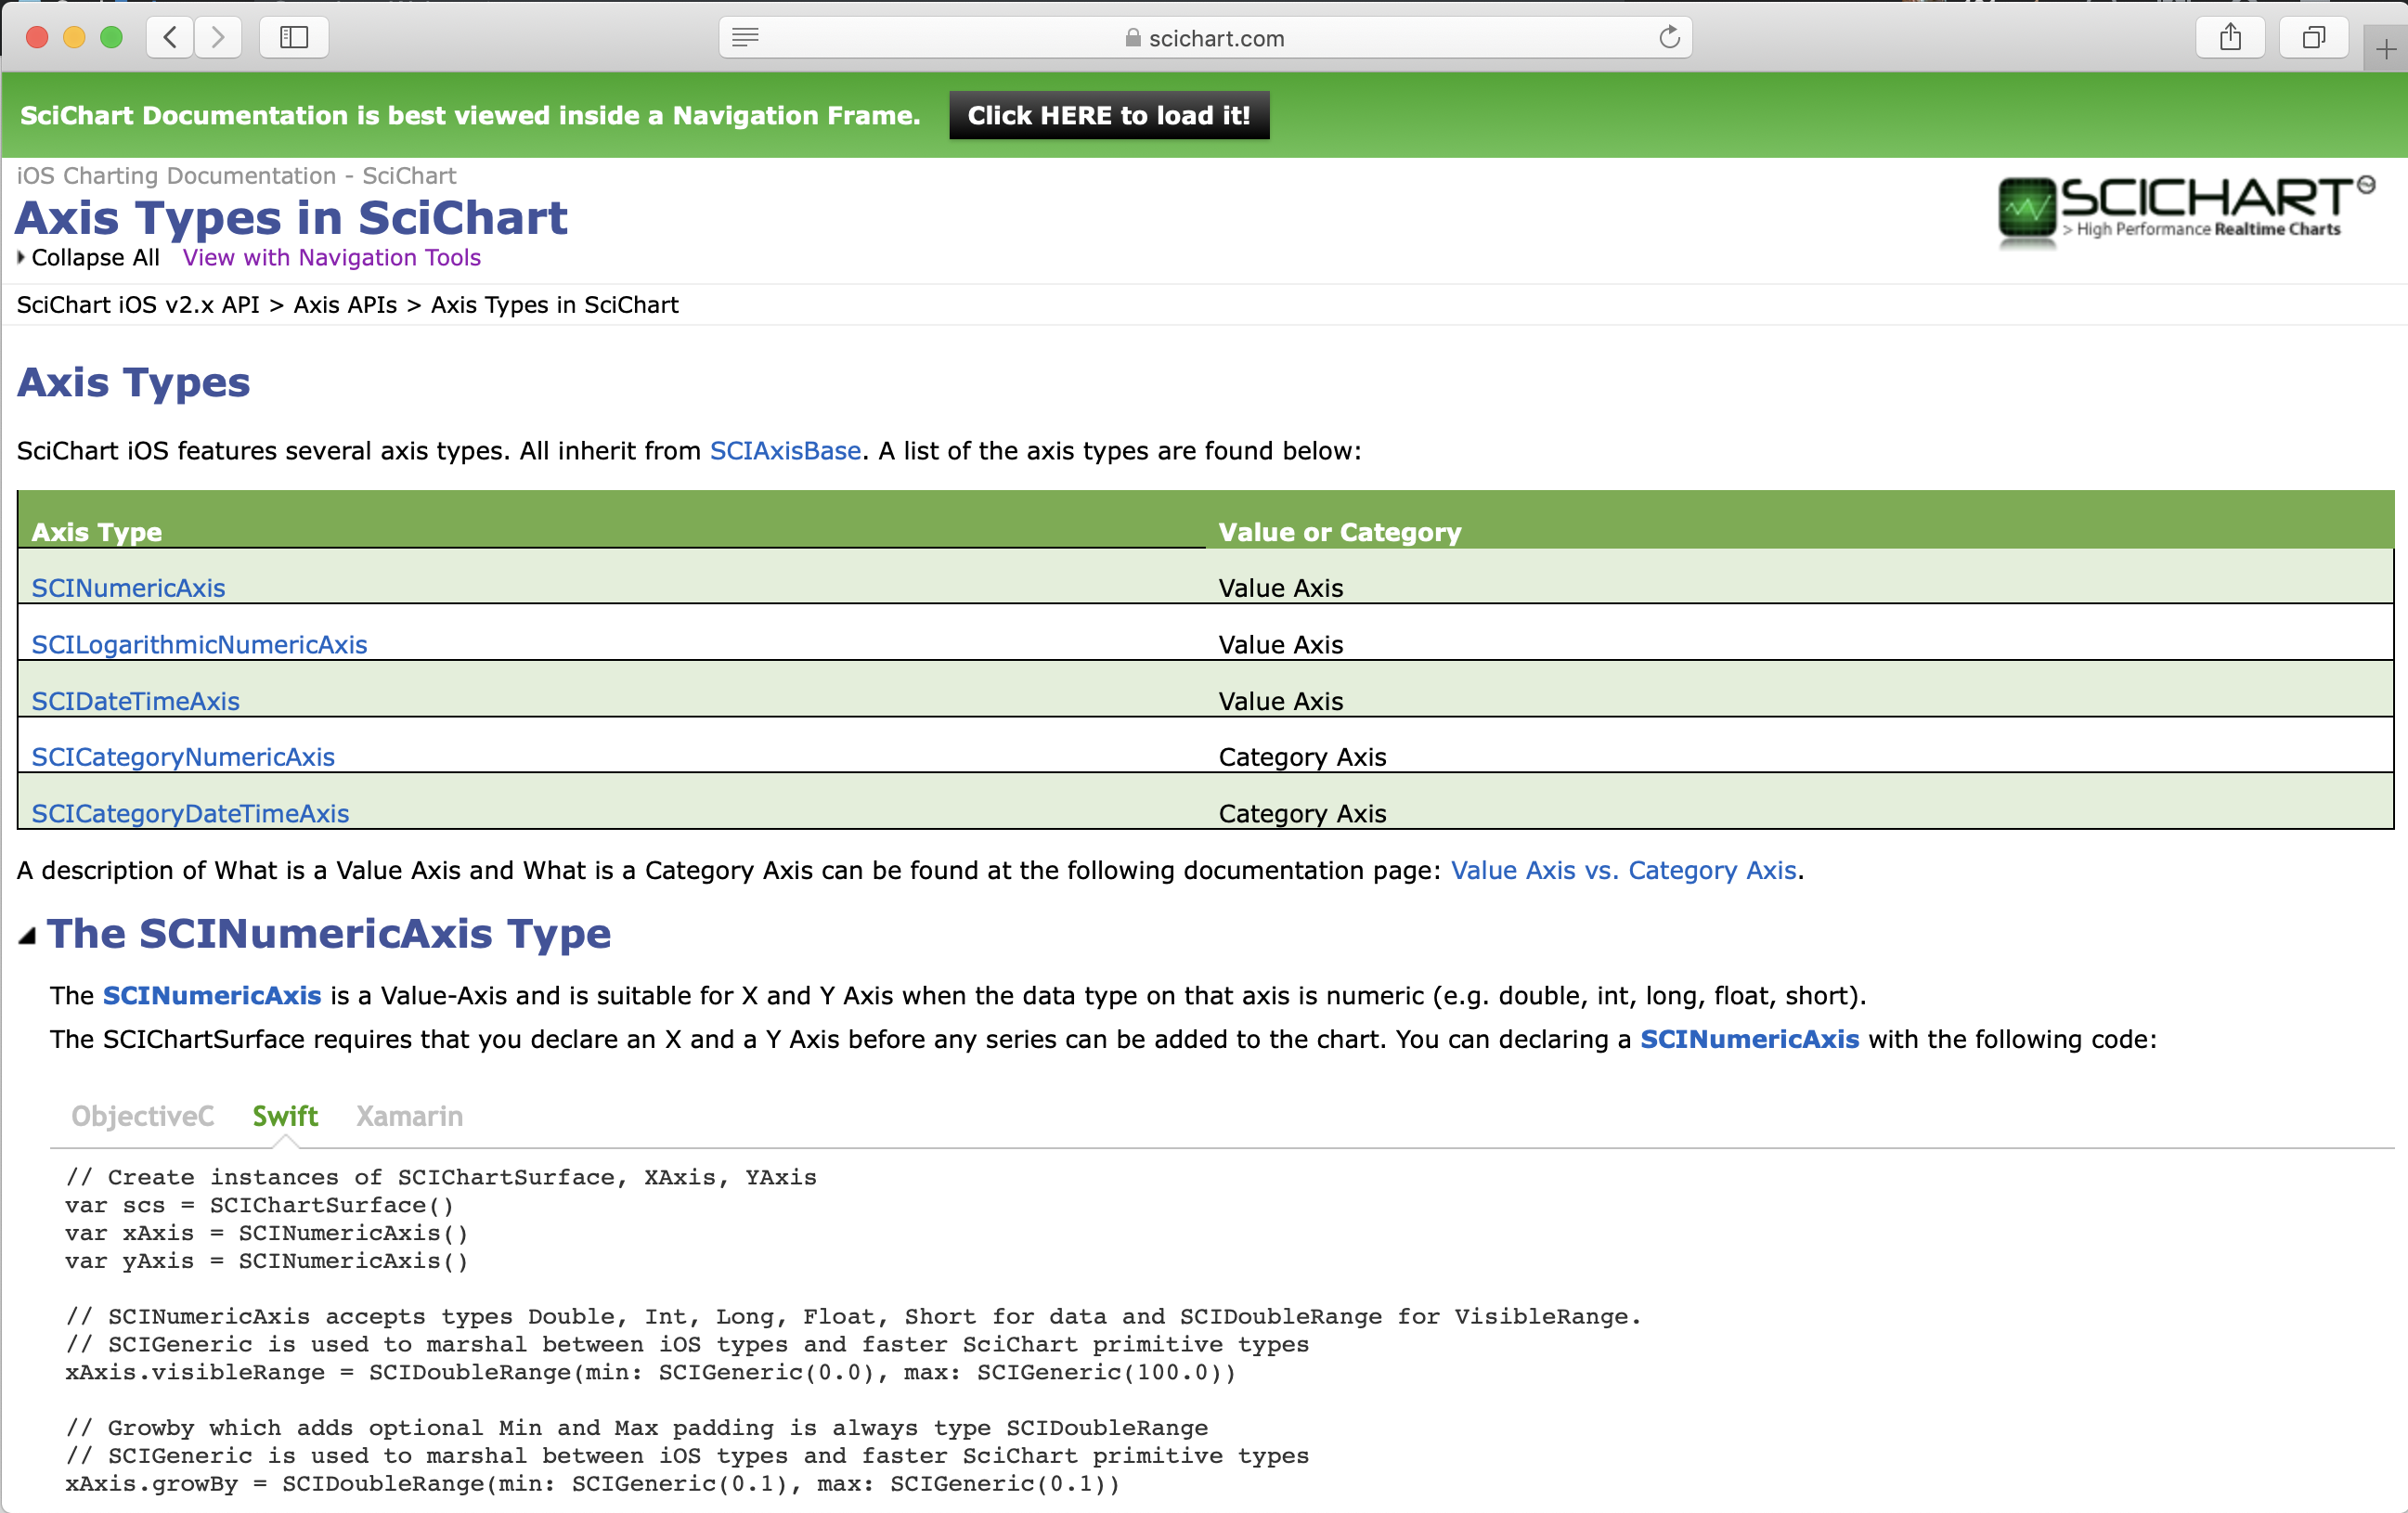Click the 'Axis Types in SciChart' page title
Image resolution: width=2408 pixels, height=1513 pixels.
(291, 217)
